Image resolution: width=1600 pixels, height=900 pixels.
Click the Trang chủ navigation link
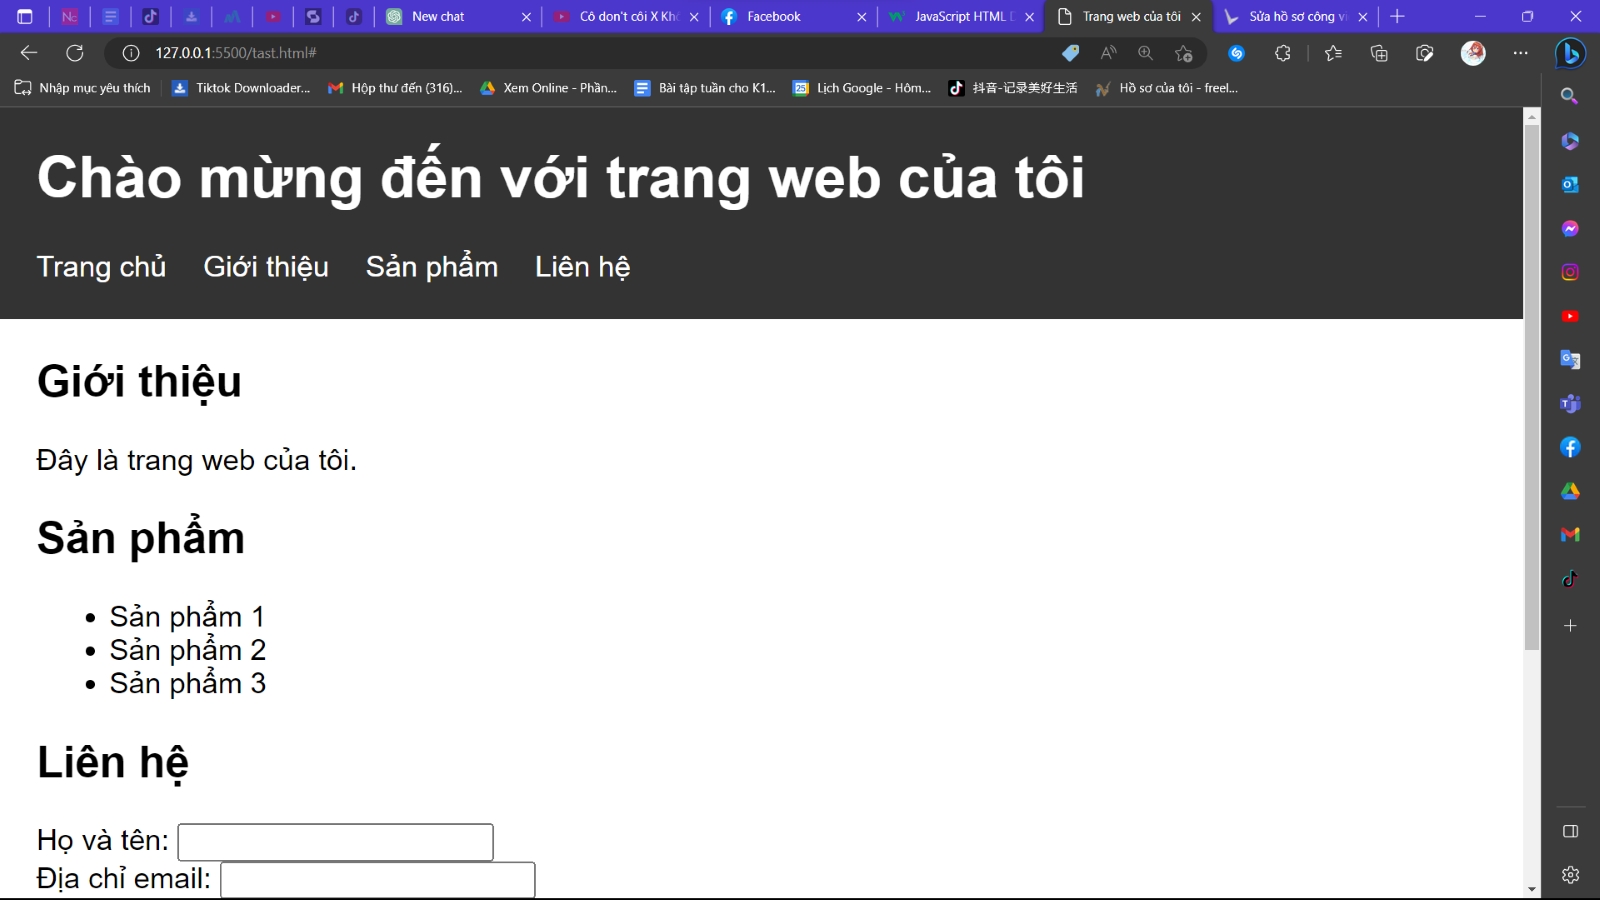click(101, 267)
